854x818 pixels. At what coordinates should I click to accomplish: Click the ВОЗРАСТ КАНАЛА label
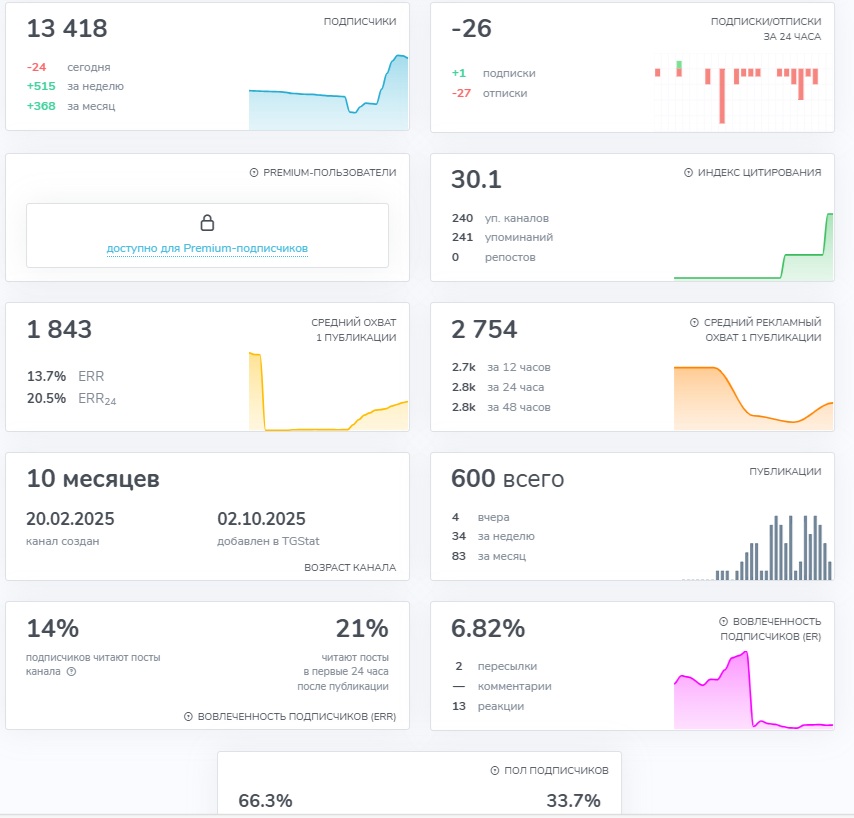(350, 567)
